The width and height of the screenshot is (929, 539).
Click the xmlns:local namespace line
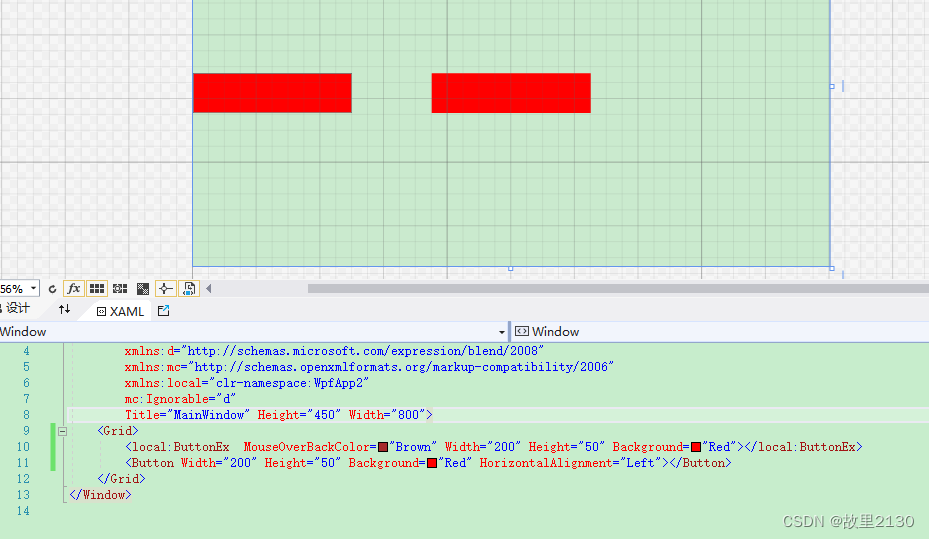pos(246,383)
